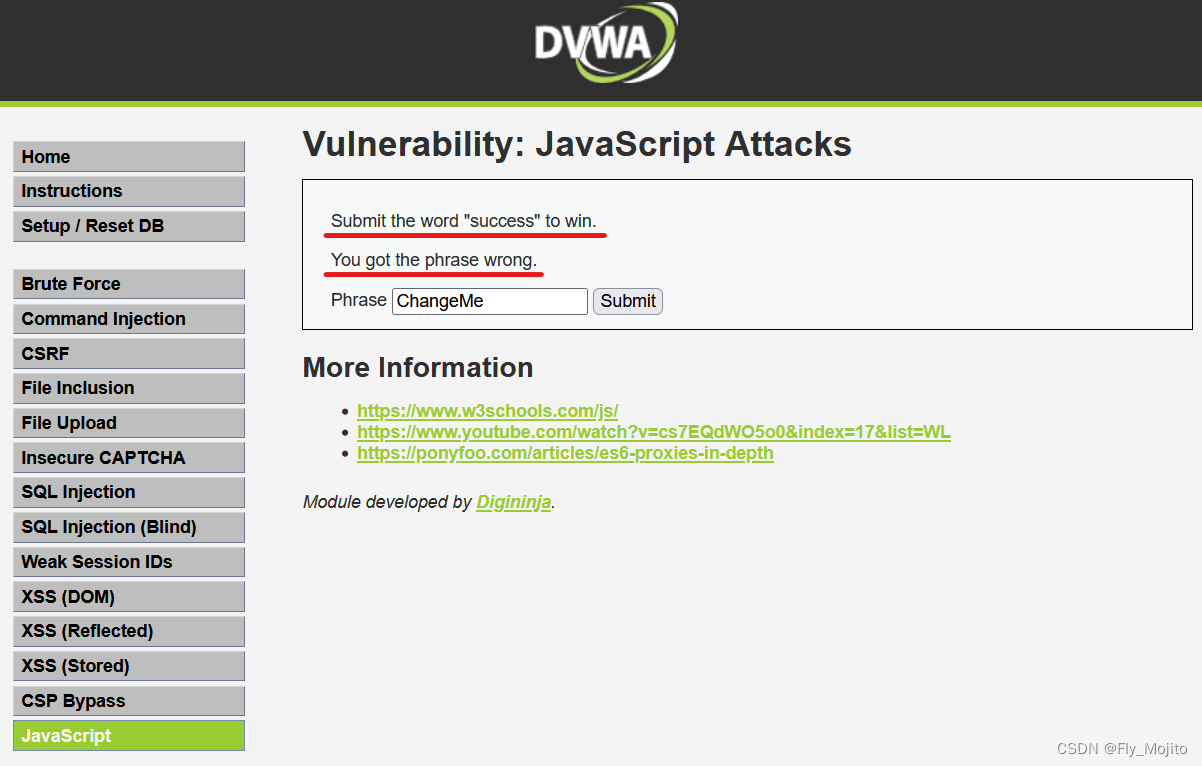Viewport: 1202px width, 766px height.
Task: Open the Insecure CAPTCHA module
Action: pyautogui.click(x=128, y=457)
